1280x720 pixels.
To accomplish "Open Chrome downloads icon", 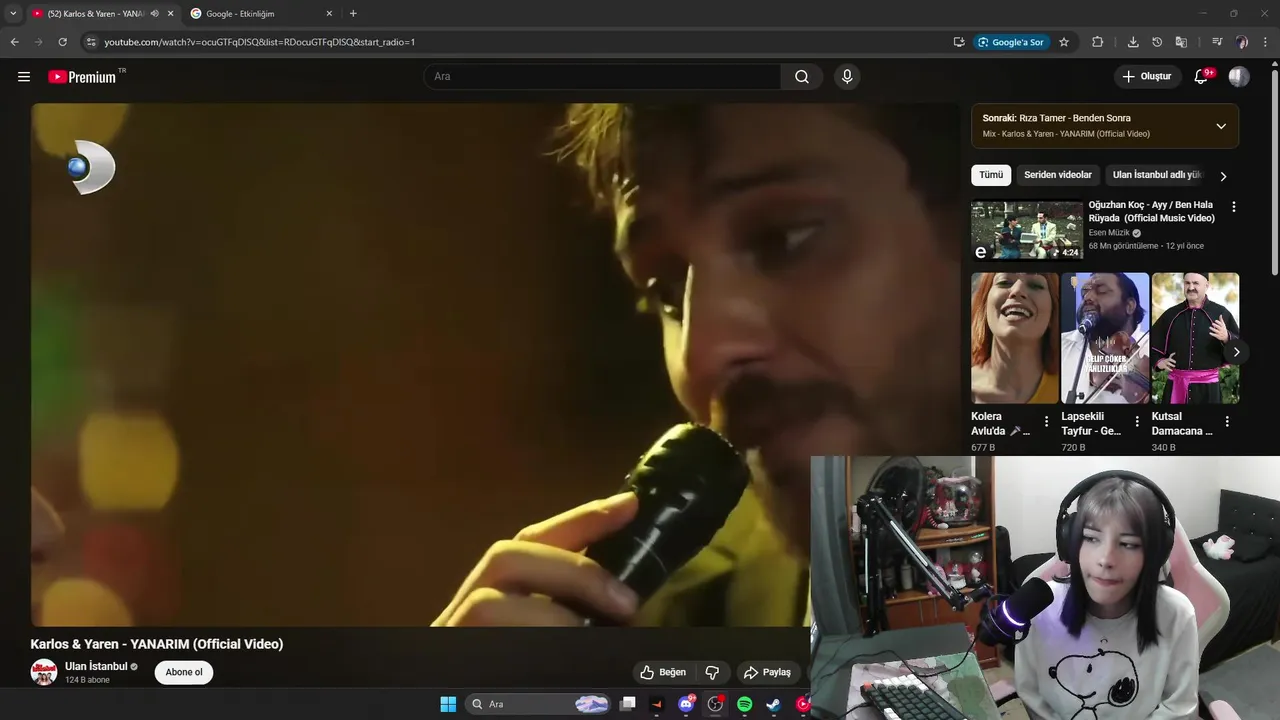I will click(x=1133, y=42).
